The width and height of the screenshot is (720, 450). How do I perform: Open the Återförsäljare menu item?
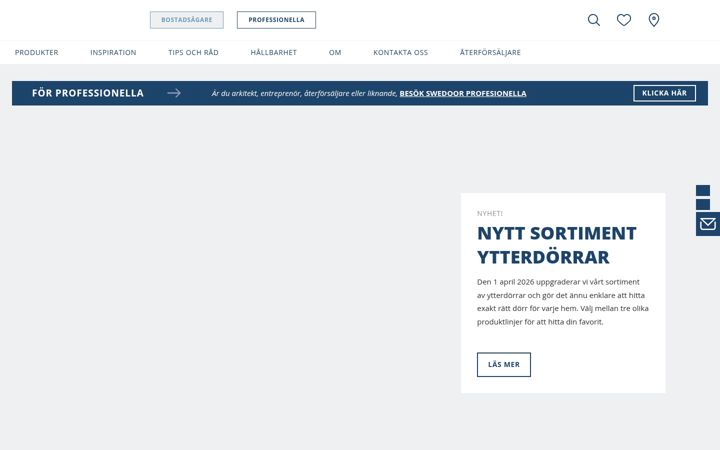coord(490,52)
